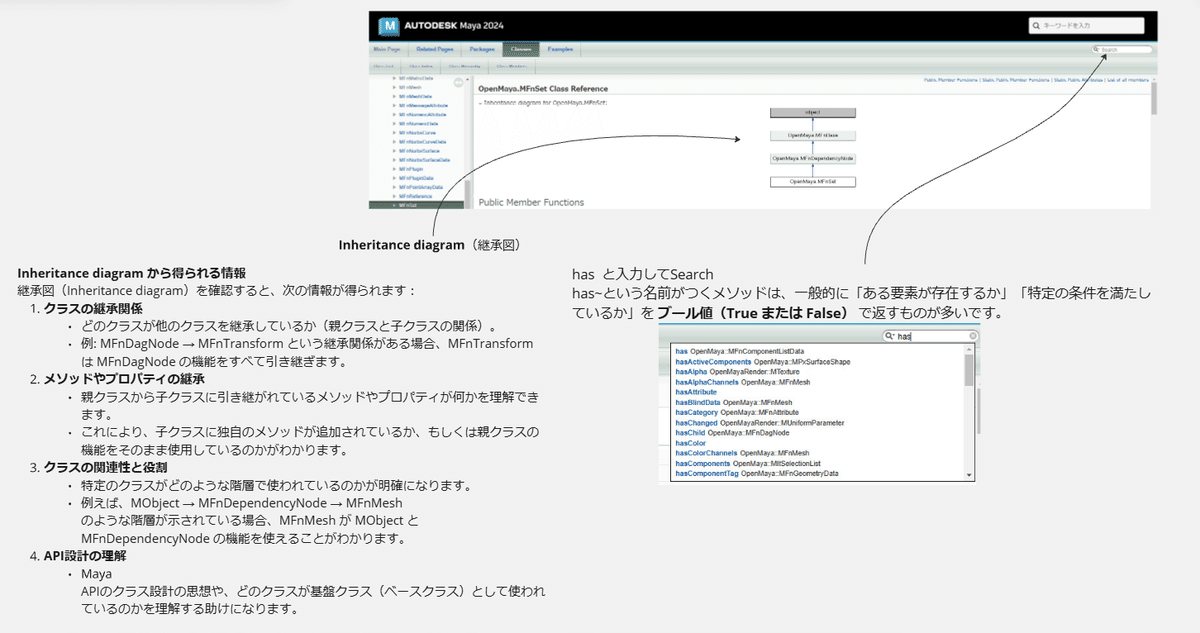Toggle the MFnPlugin tree arrow open

click(x=394, y=169)
